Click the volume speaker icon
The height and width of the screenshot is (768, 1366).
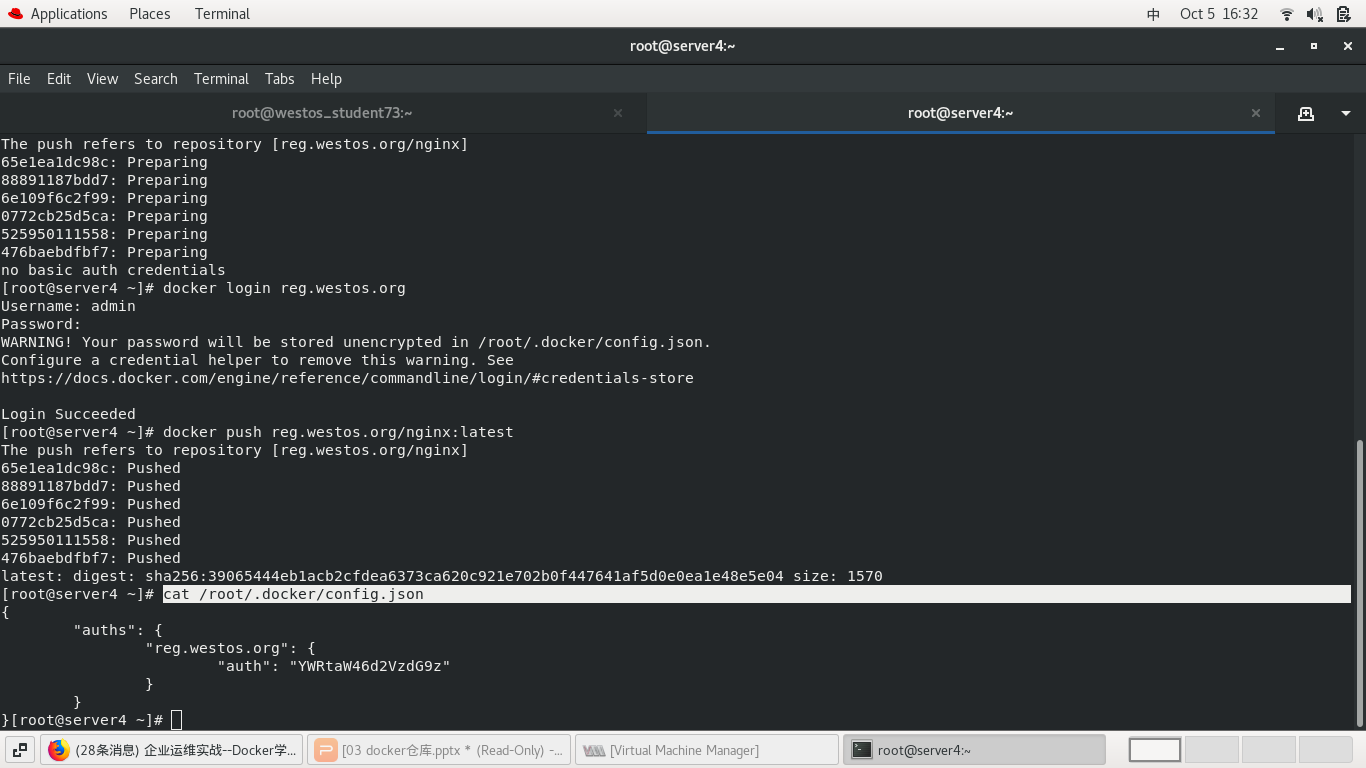1315,14
